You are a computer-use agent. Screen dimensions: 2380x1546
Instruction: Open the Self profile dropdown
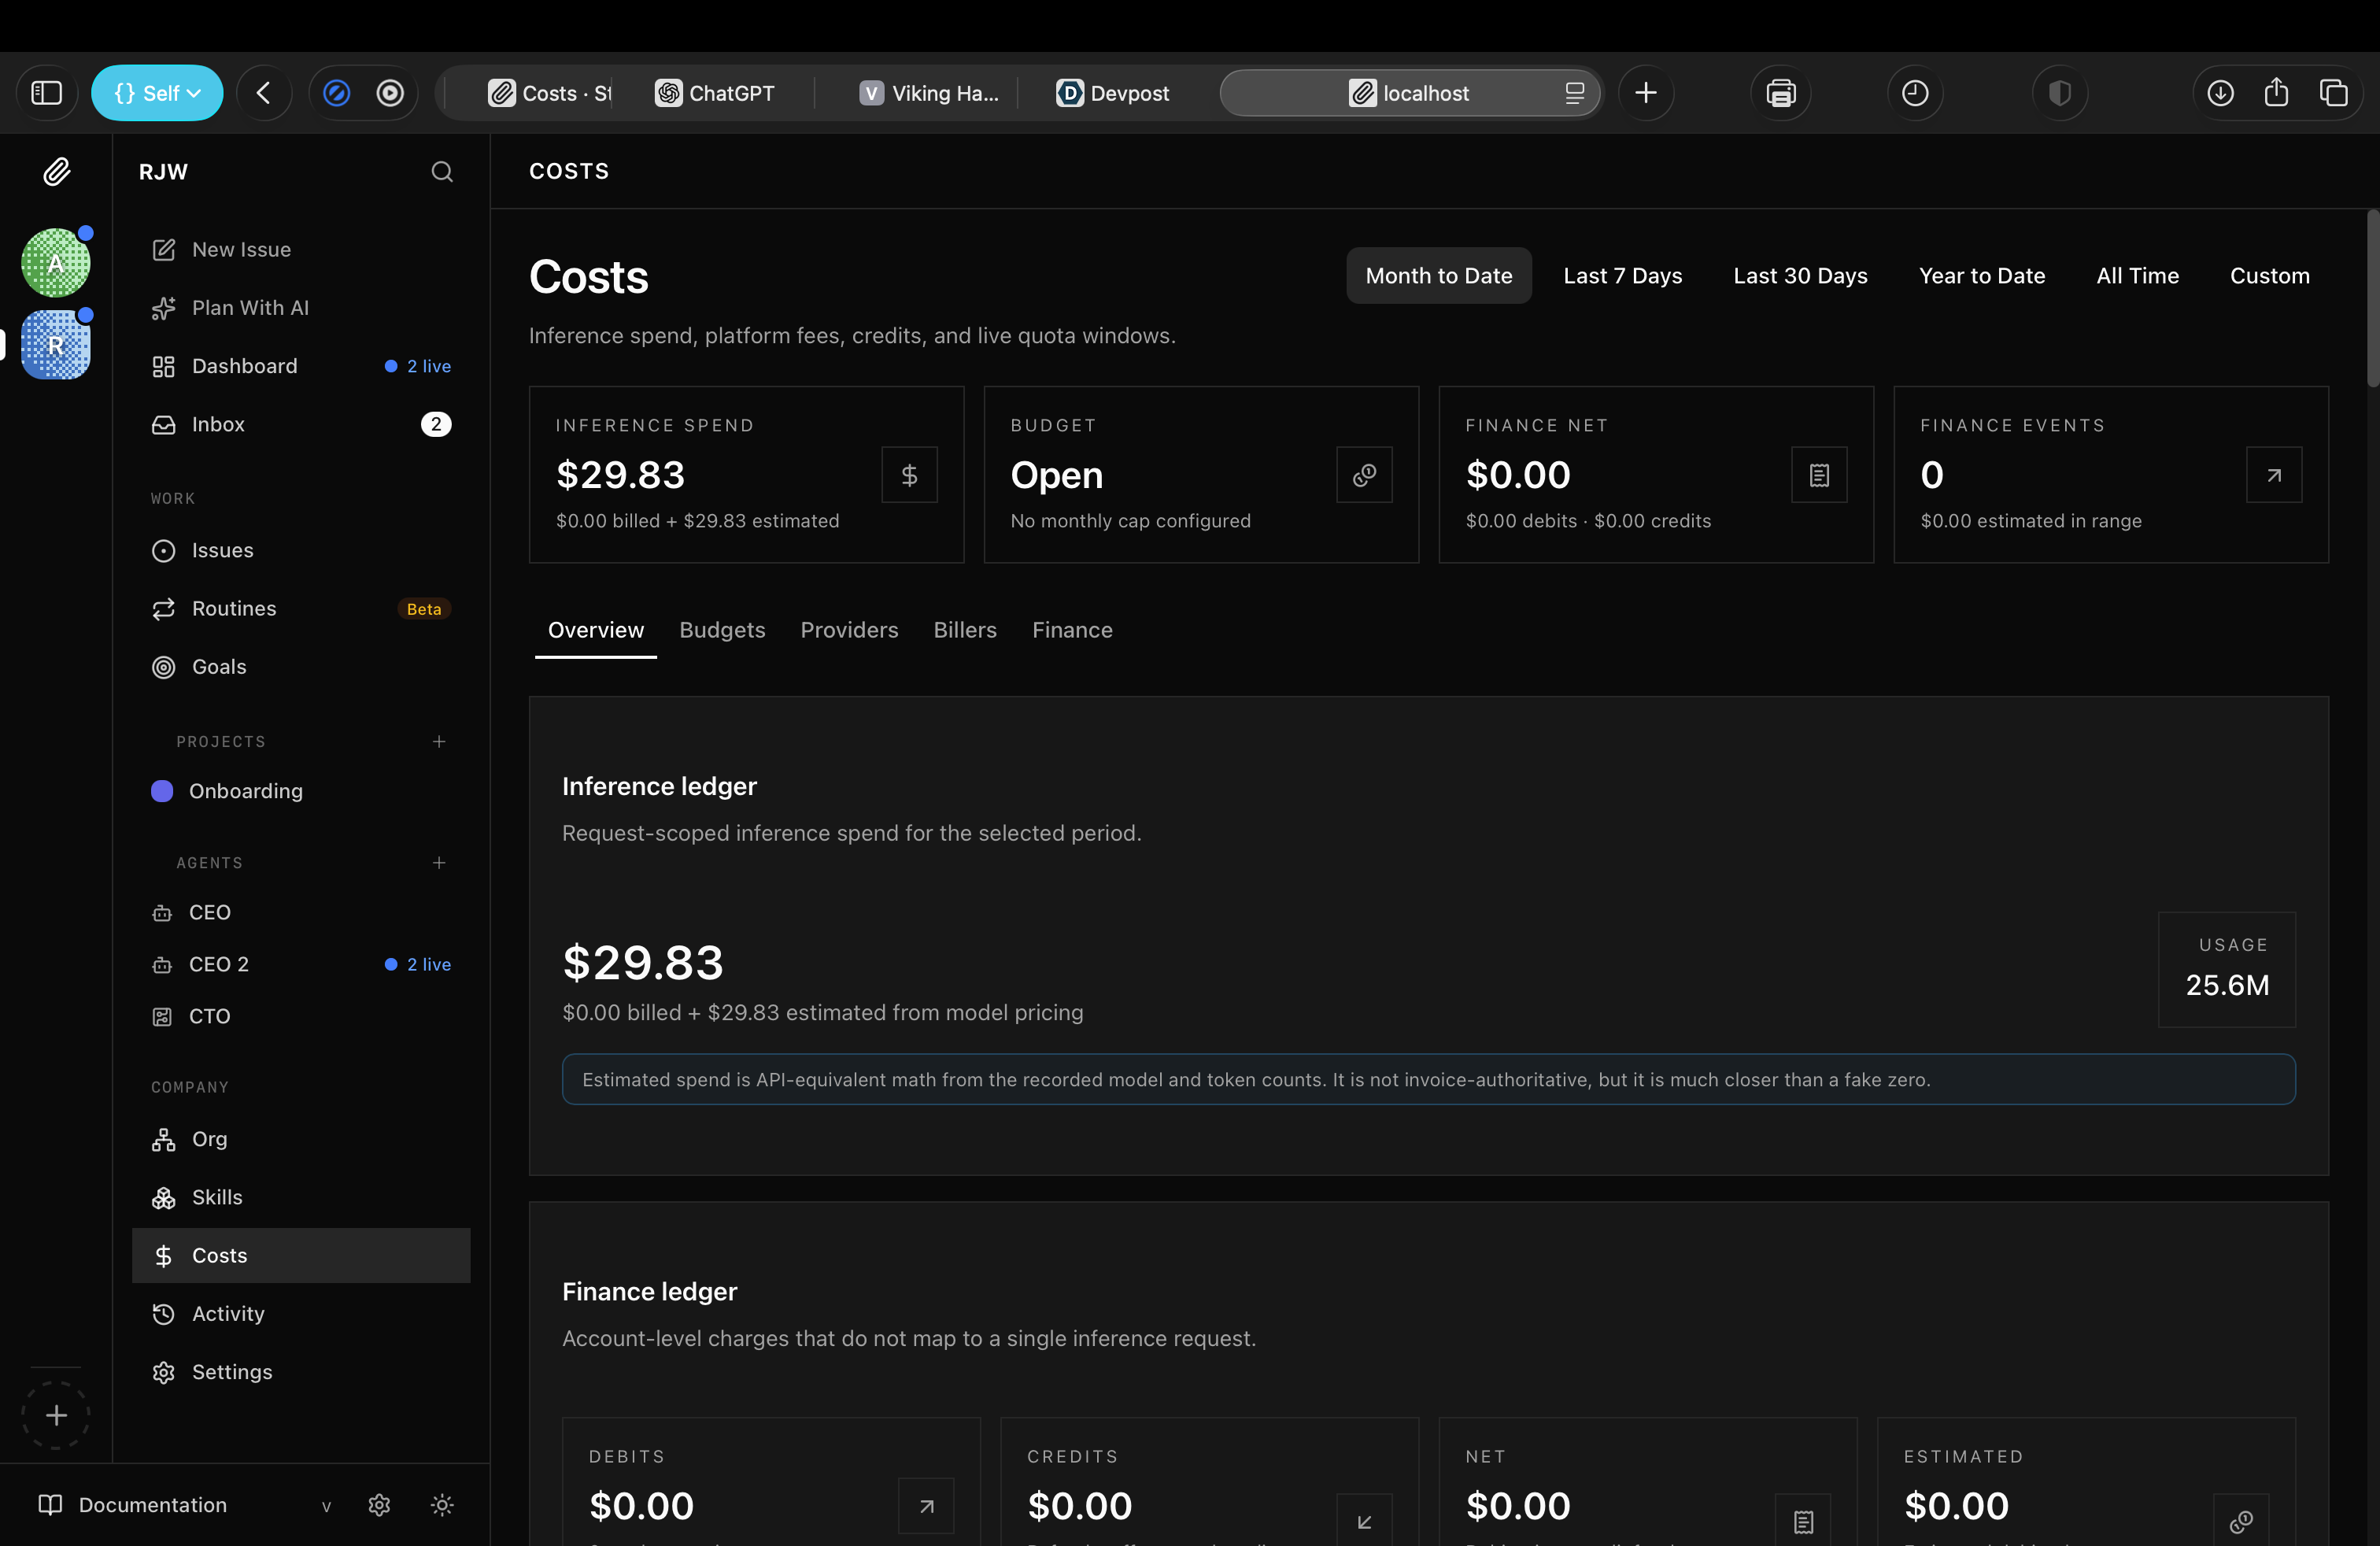pos(157,93)
